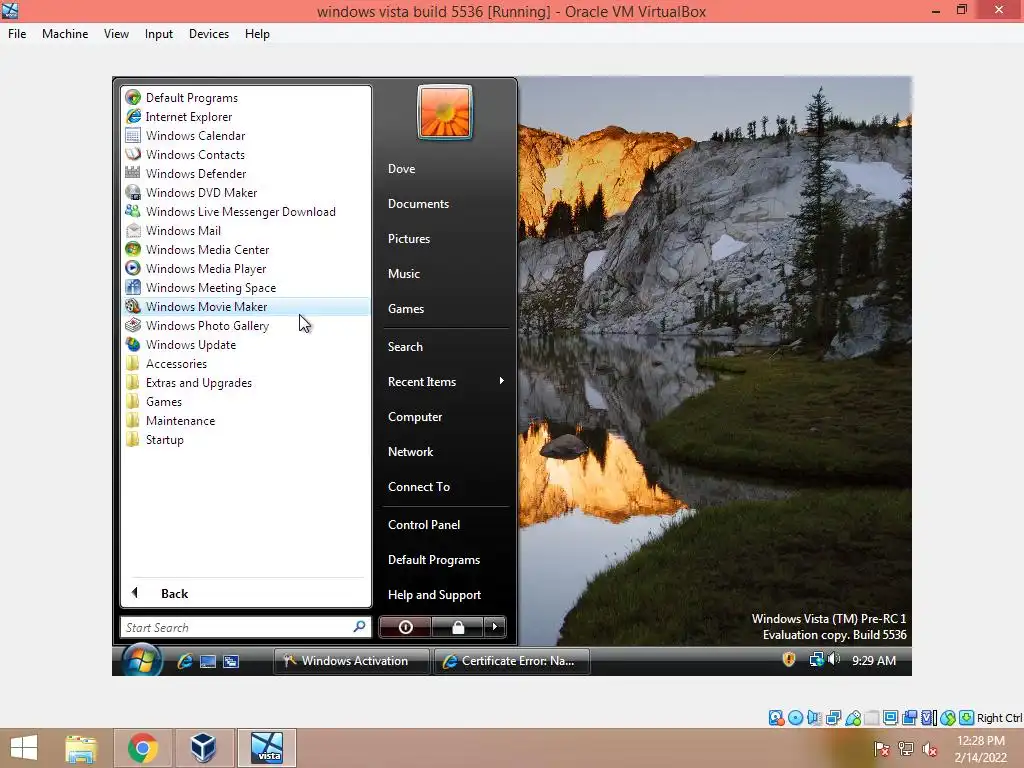Viewport: 1024px width, 768px height.
Task: Open the VirtualBox Input menu
Action: click(x=159, y=34)
